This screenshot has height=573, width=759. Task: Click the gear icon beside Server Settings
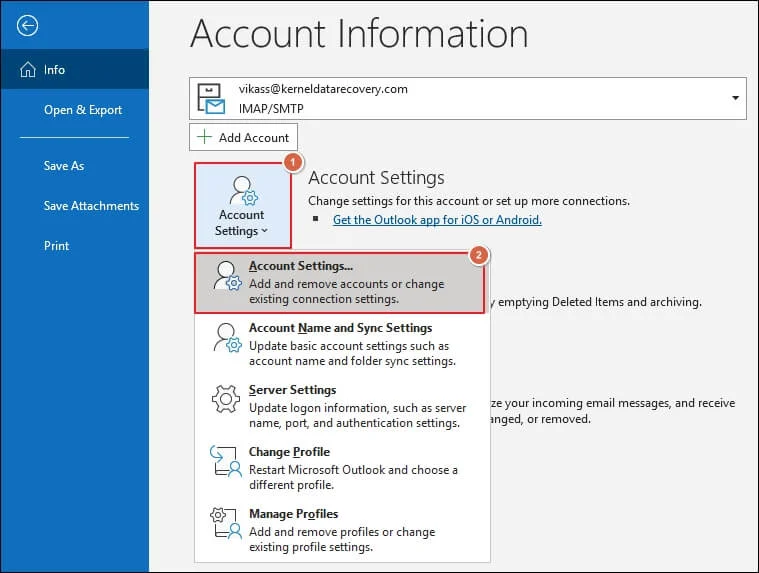[x=226, y=399]
